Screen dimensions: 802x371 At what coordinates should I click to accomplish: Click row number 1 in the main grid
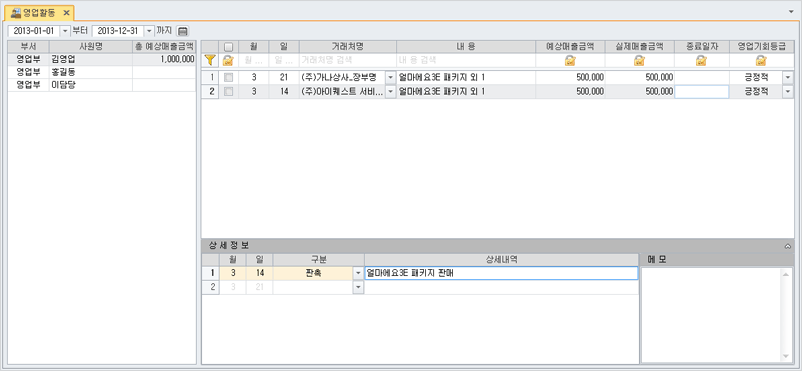point(210,78)
